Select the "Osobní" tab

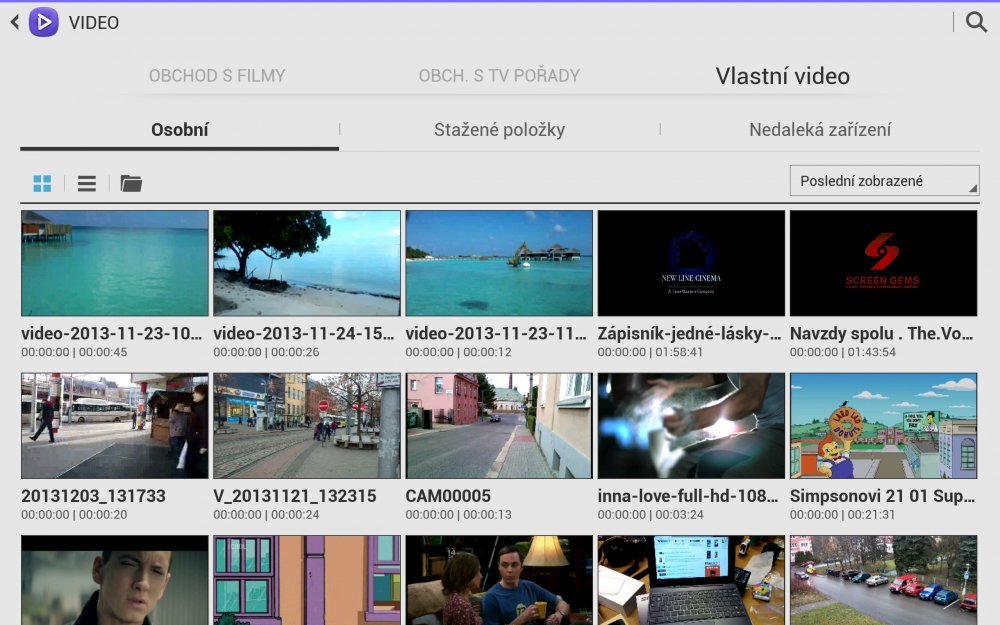pyautogui.click(x=180, y=129)
